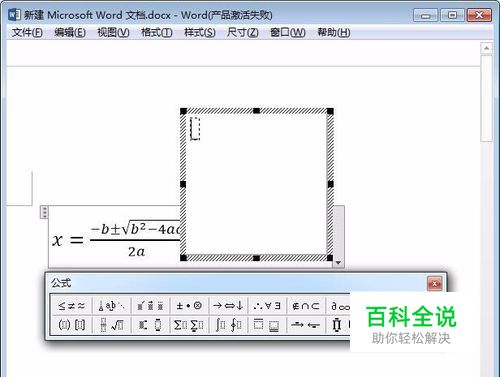The height and width of the screenshot is (377, 500).
Task: Open the fence templates palette (parentheses, brackets)
Action: [x=72, y=325]
